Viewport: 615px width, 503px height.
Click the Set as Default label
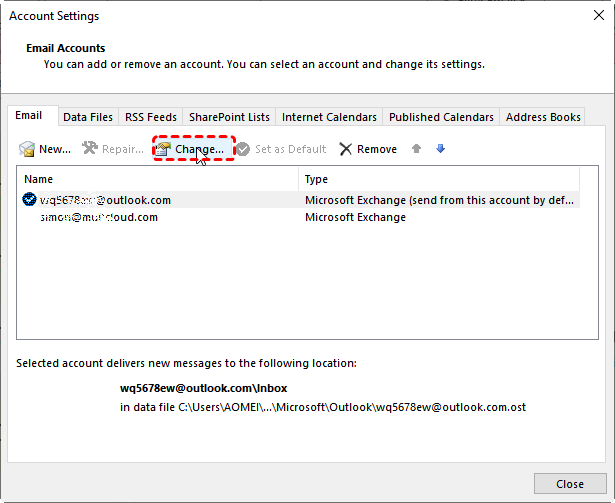click(x=291, y=149)
